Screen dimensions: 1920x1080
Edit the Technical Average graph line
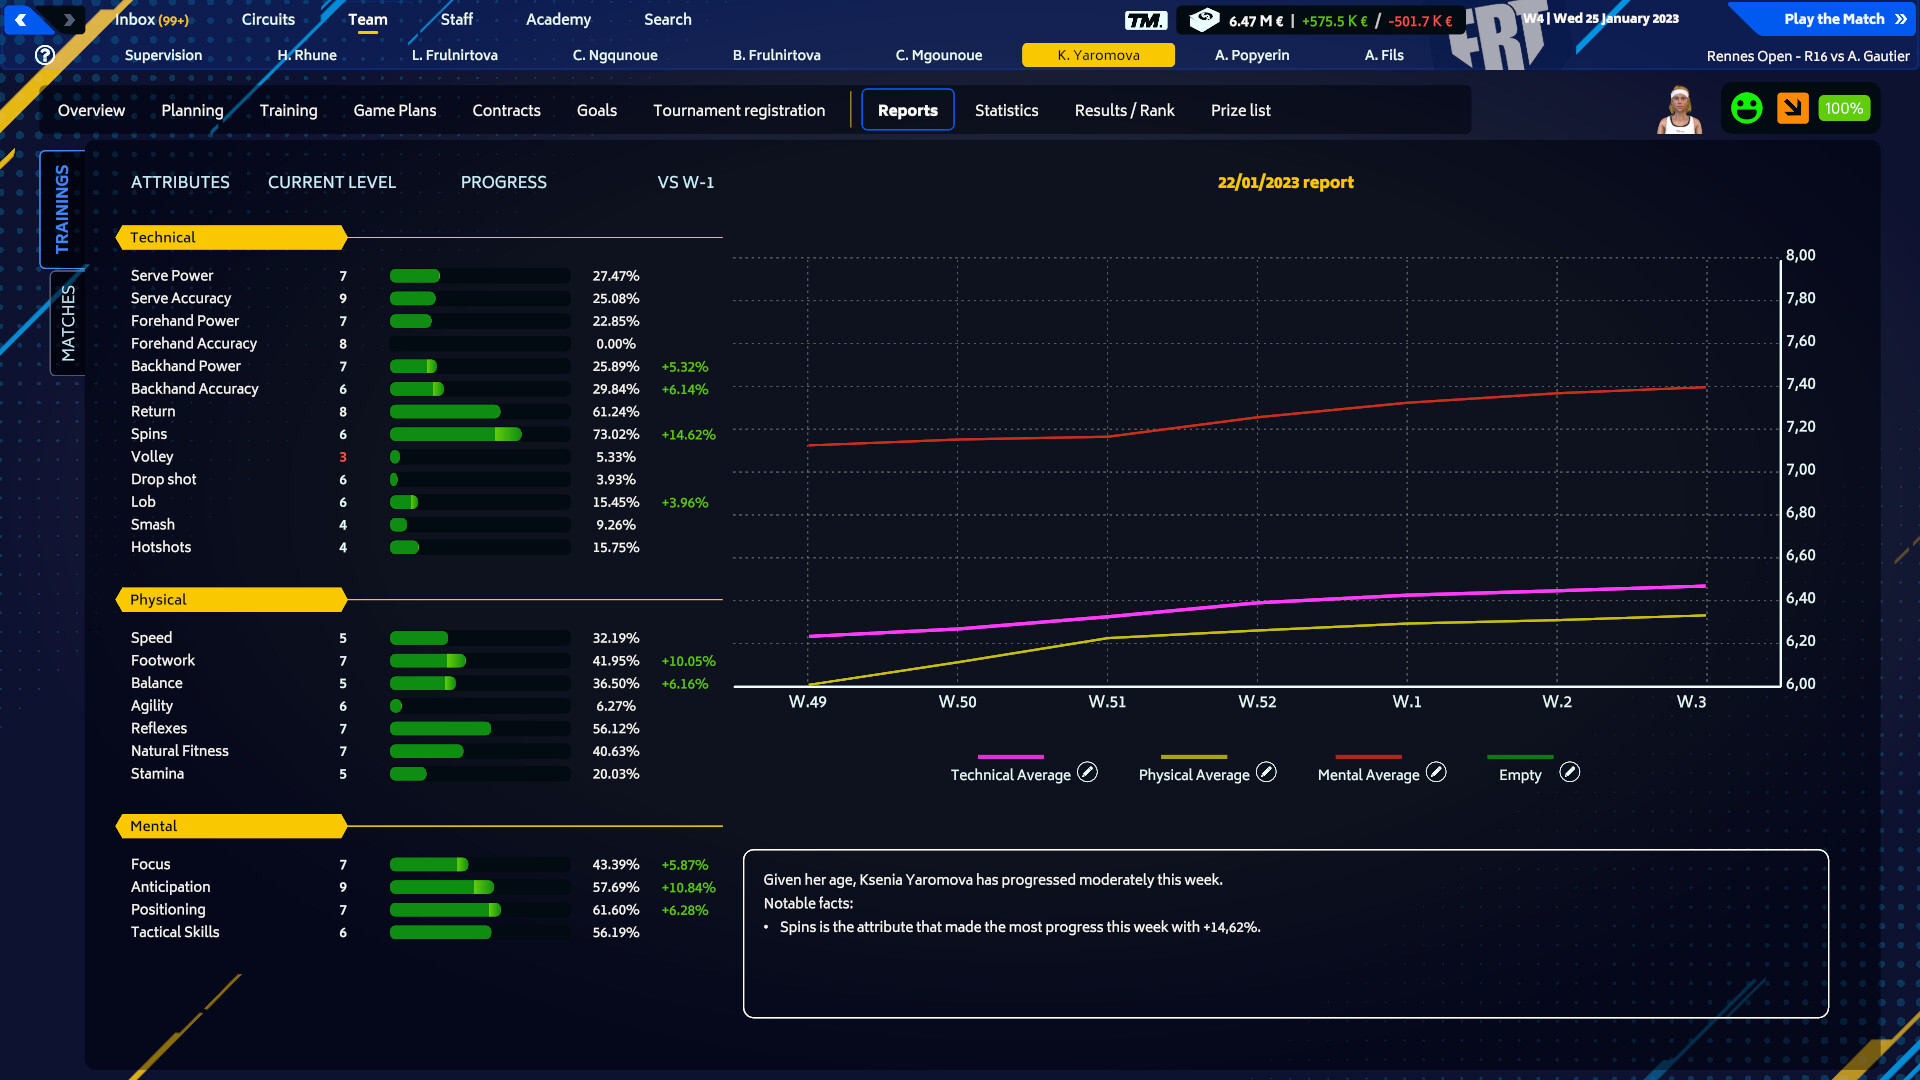[x=1087, y=772]
